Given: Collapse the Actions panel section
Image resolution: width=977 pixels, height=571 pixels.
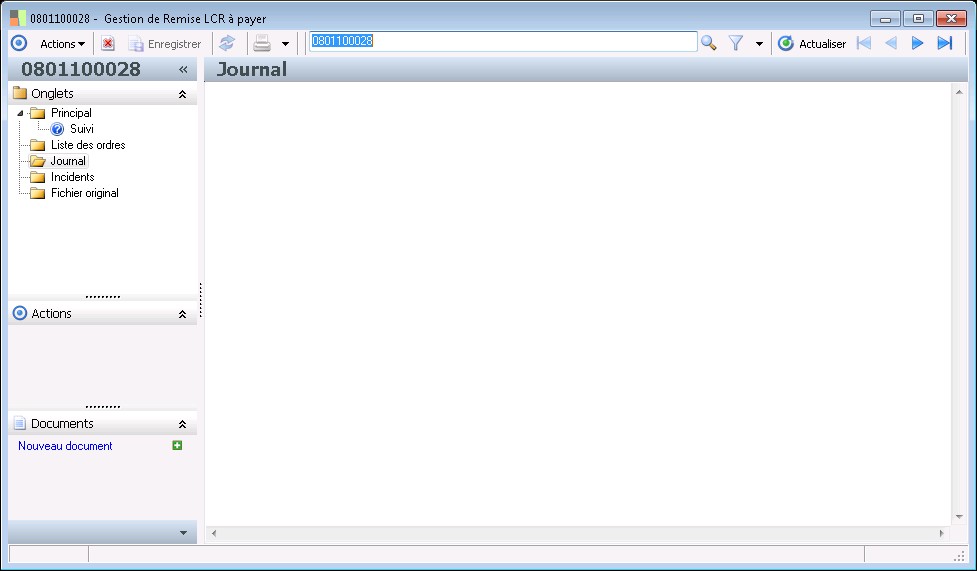Looking at the screenshot, I should click(183, 314).
